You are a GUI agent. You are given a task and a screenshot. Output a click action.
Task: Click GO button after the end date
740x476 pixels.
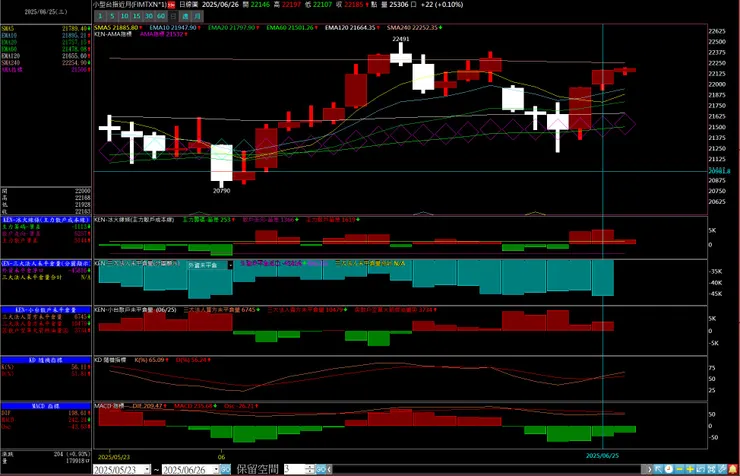click(x=226, y=469)
